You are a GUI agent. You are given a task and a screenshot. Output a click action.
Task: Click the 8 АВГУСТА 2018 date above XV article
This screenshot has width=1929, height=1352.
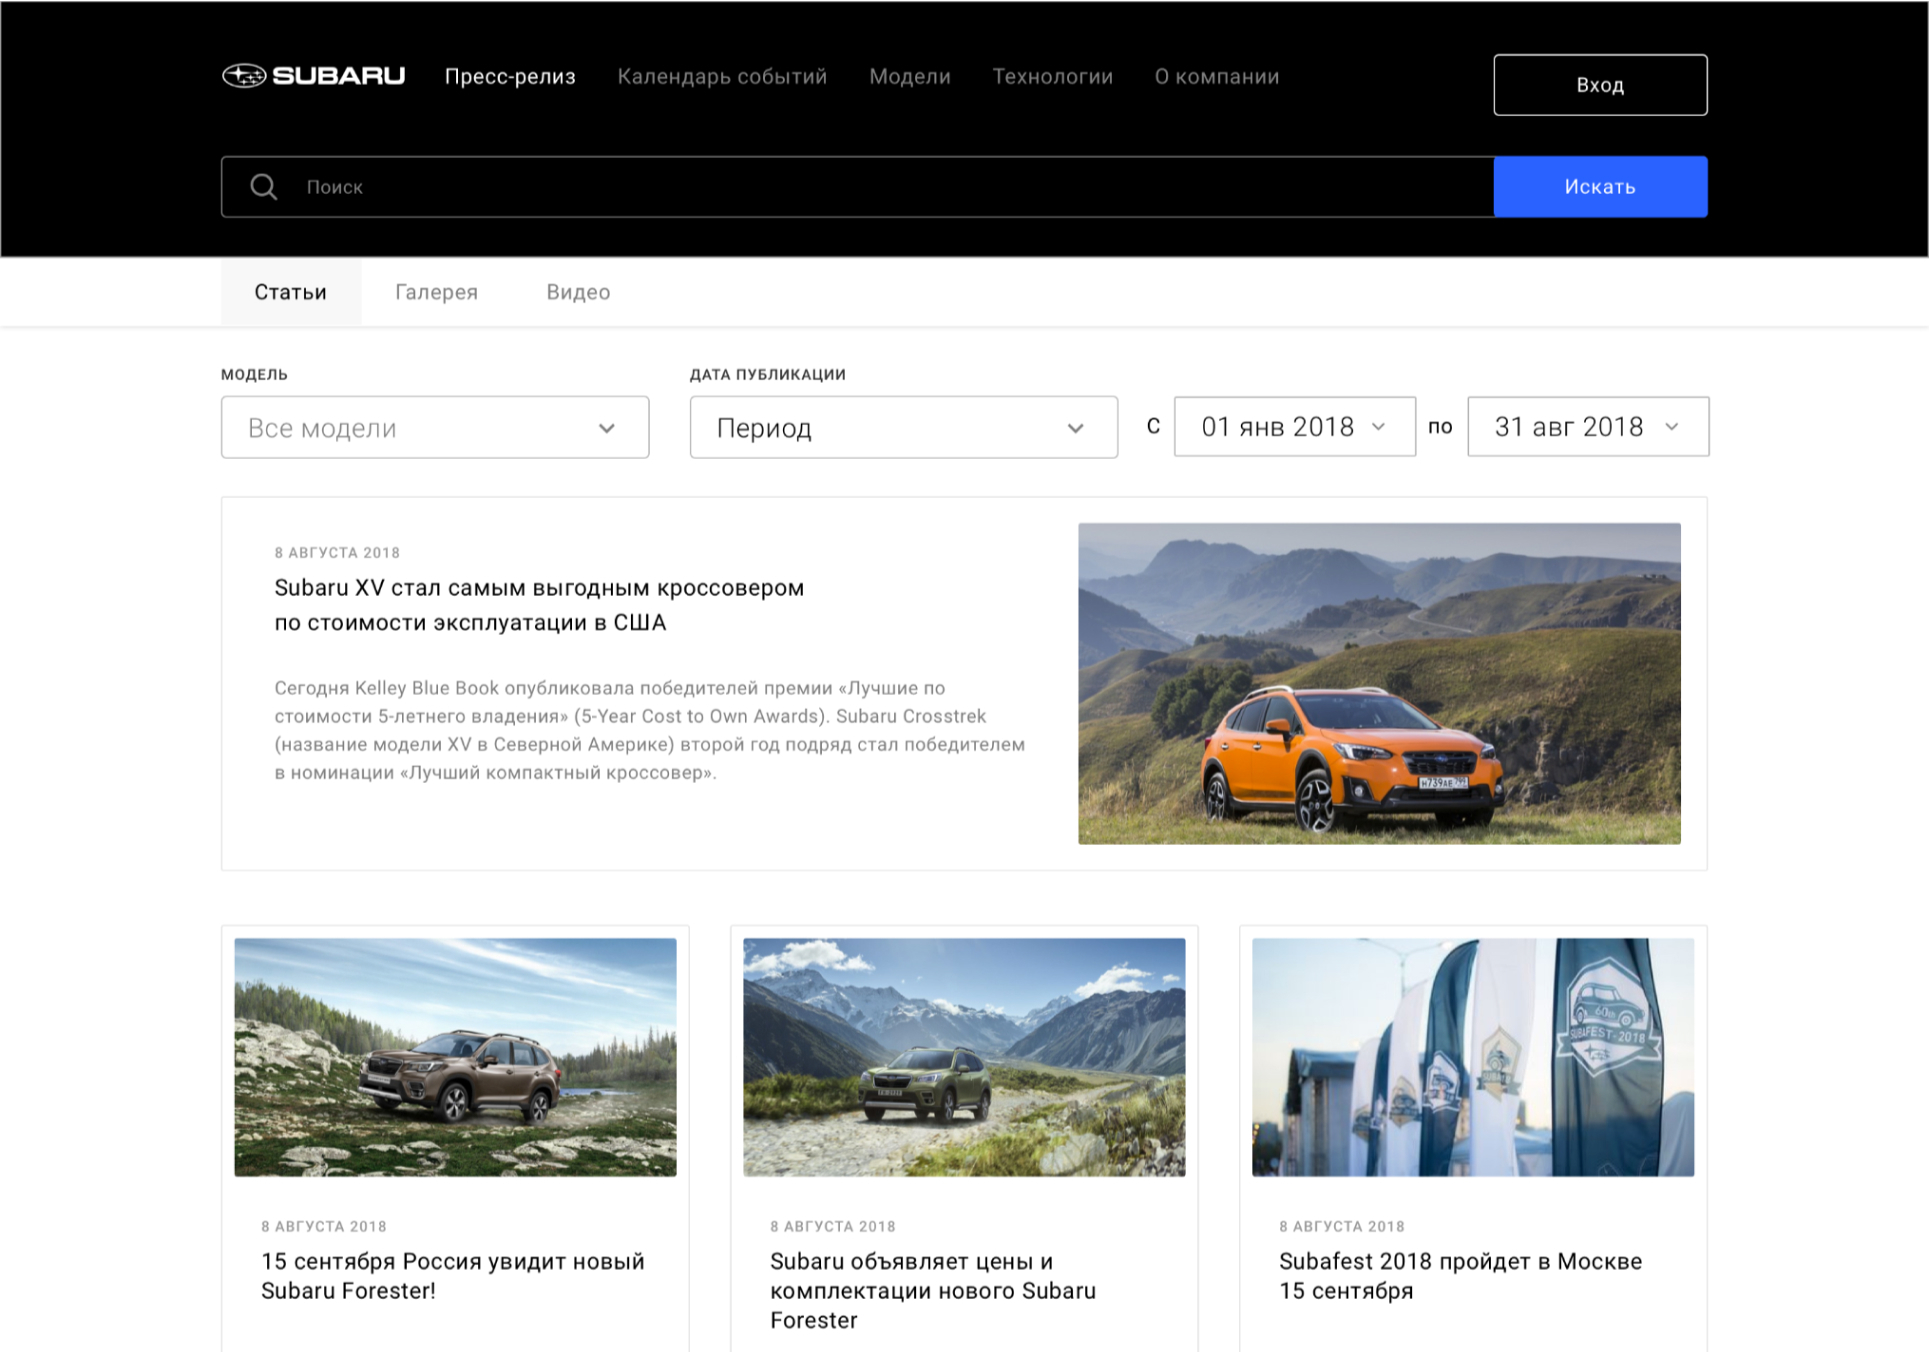337,553
